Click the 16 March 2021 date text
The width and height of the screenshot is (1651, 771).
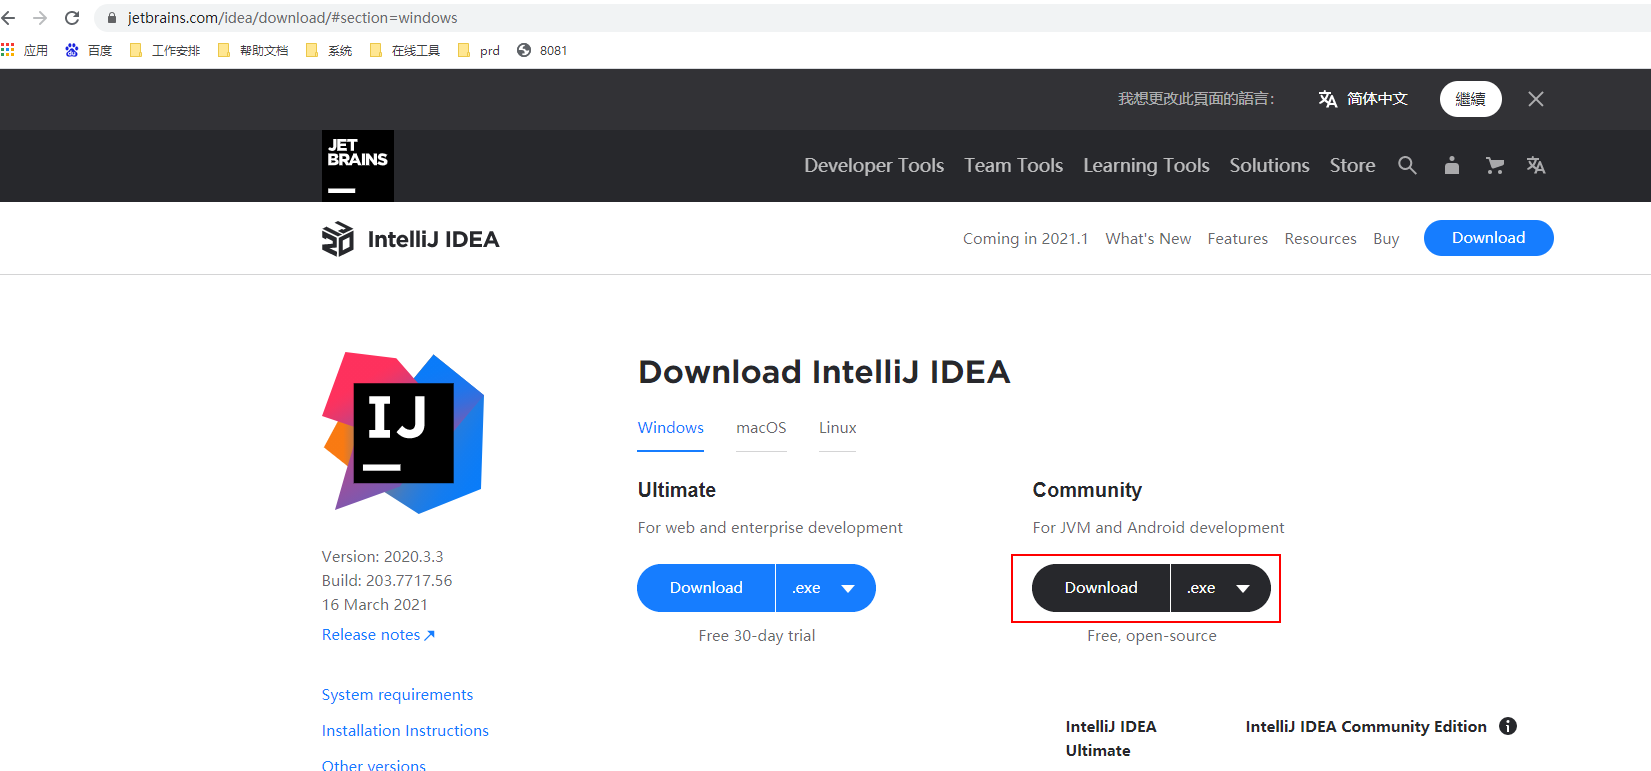[x=375, y=605]
